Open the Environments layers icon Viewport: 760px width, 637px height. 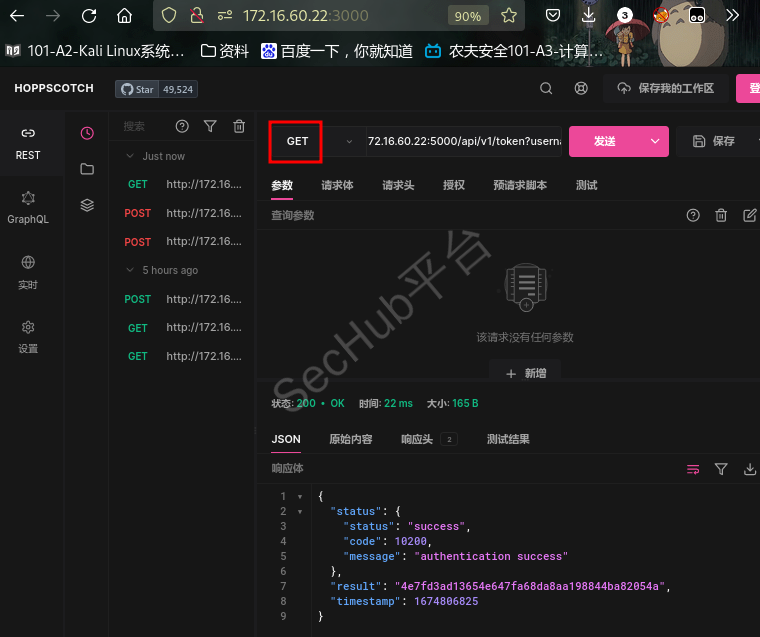tap(87, 205)
